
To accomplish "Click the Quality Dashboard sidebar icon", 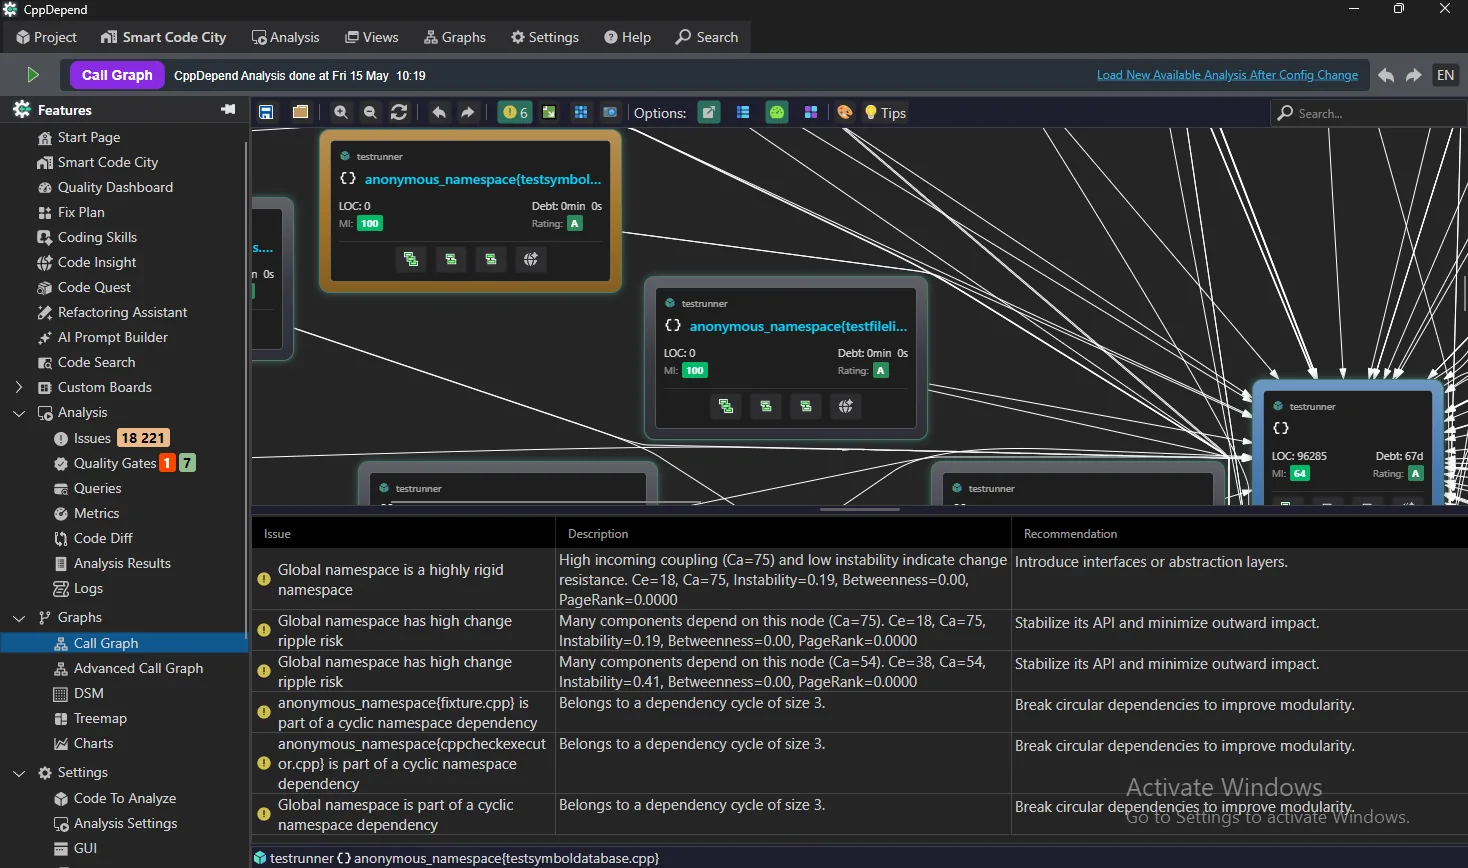I will pyautogui.click(x=45, y=187).
